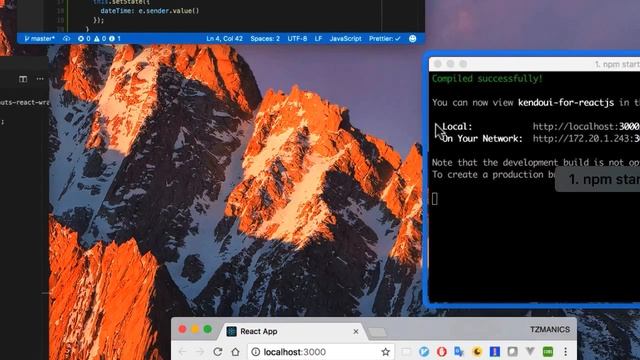Click TZMANICS profile button in Chrome
This screenshot has height=360, width=640.
tap(550, 329)
